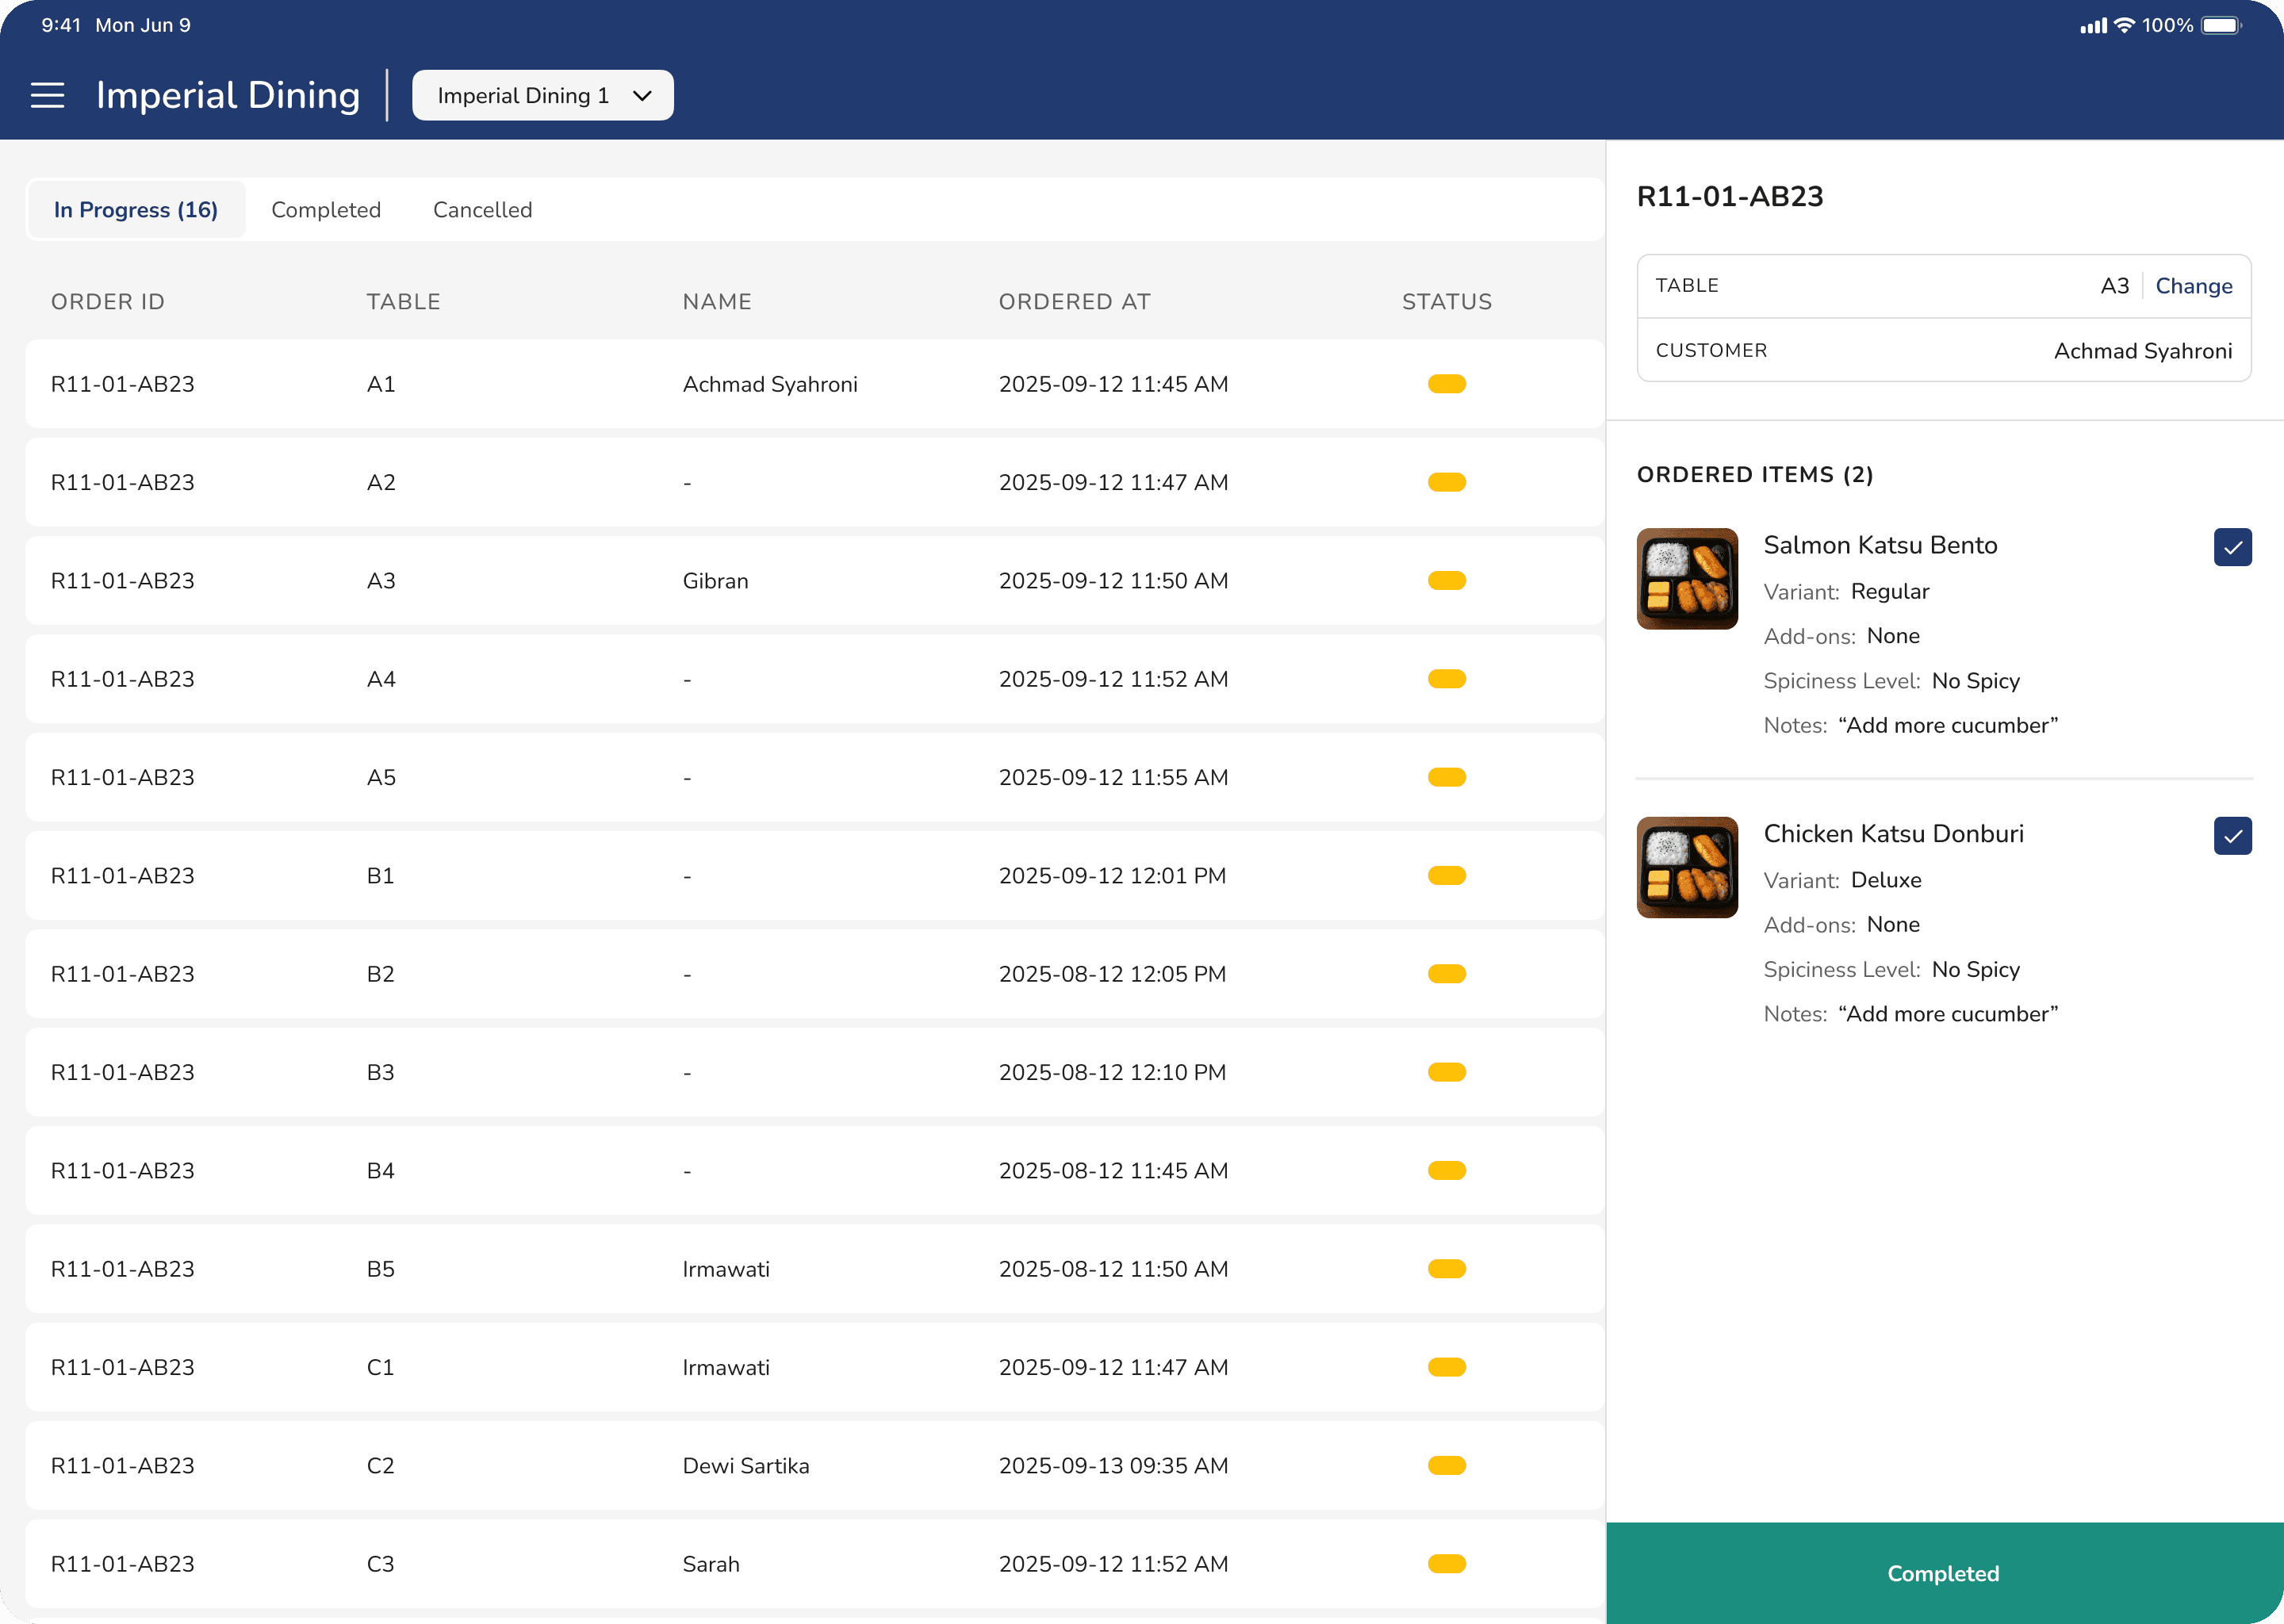Click the ORDER ID column header
This screenshot has width=2284, height=1624.
click(108, 302)
